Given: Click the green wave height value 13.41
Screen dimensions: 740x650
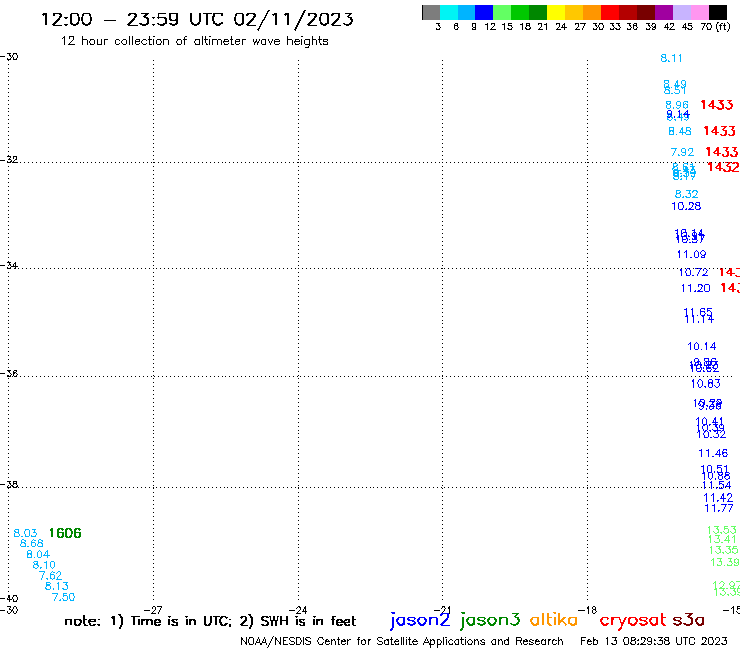Looking at the screenshot, I should click(723, 539).
